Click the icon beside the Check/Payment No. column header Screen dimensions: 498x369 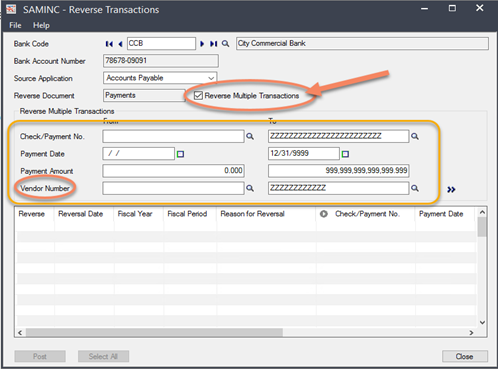coord(324,214)
